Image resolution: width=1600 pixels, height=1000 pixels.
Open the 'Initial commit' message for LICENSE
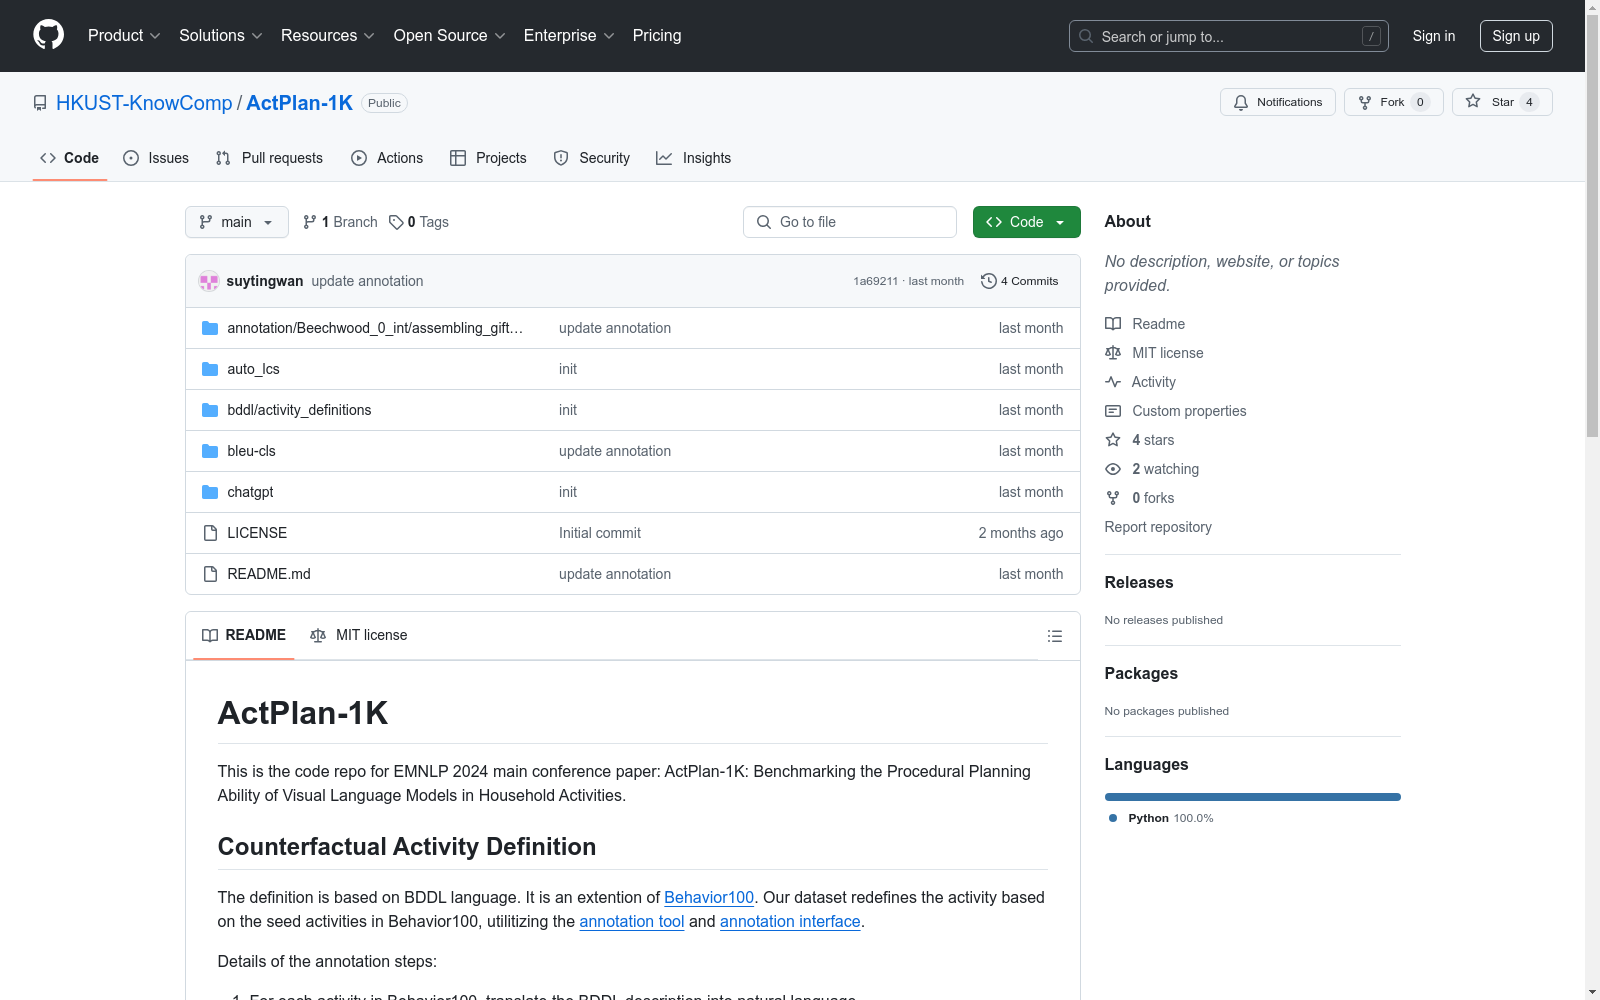pyautogui.click(x=600, y=533)
